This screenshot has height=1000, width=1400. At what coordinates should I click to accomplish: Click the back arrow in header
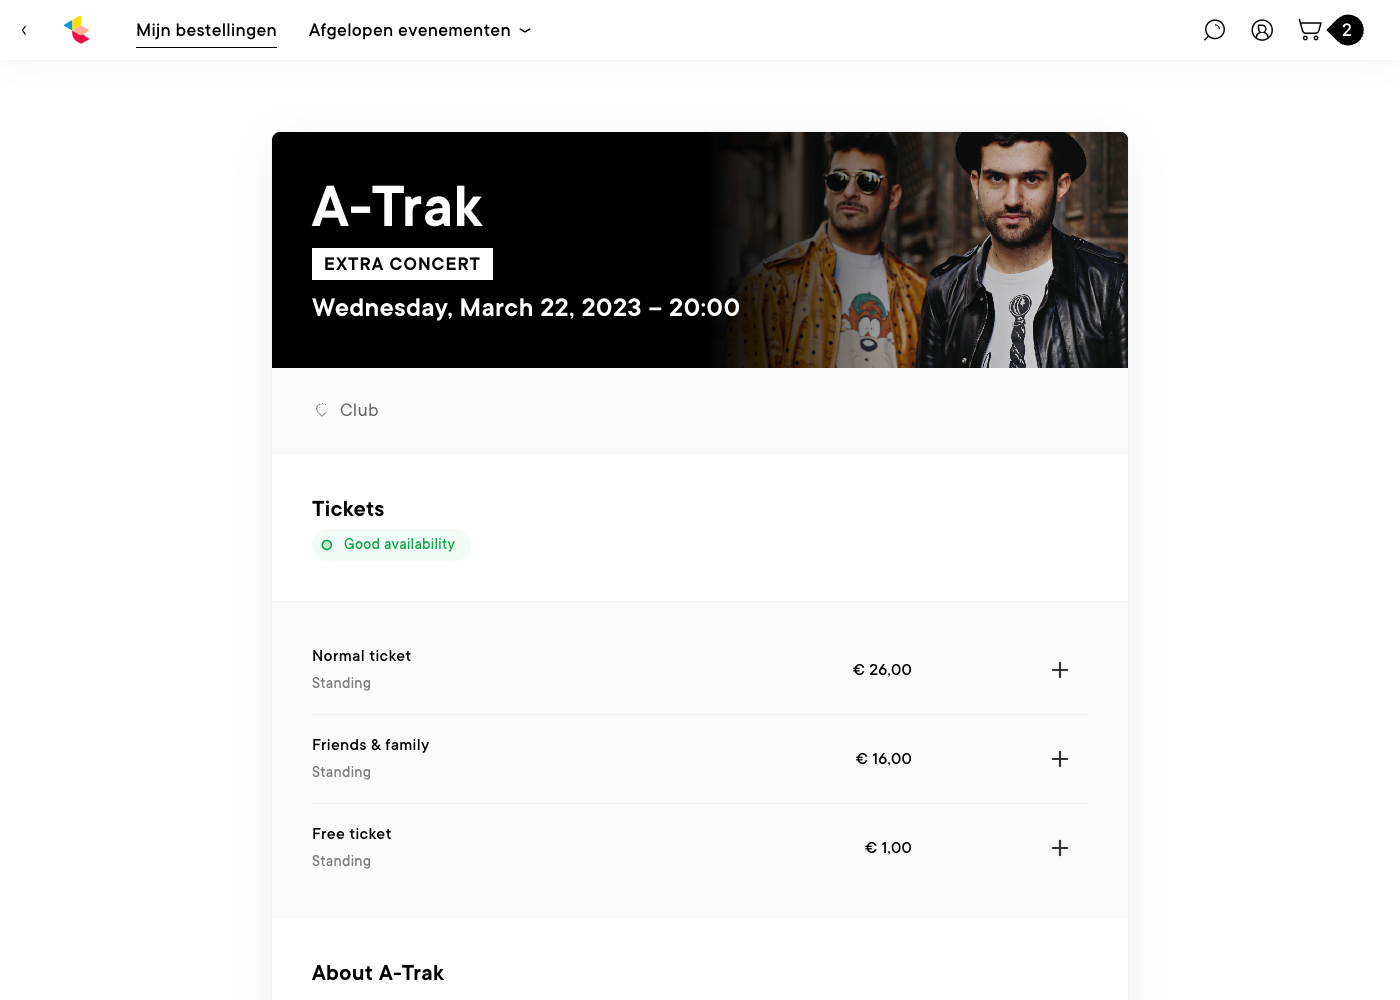pos(24,30)
